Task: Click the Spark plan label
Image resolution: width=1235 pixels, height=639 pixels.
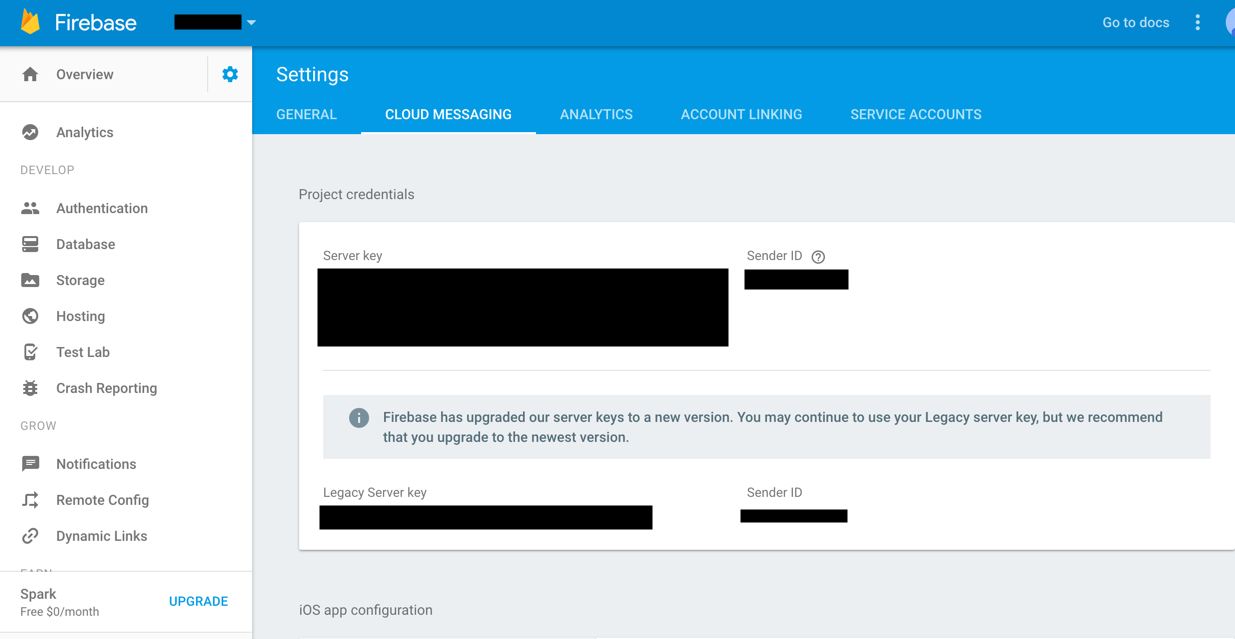Action: [x=38, y=594]
